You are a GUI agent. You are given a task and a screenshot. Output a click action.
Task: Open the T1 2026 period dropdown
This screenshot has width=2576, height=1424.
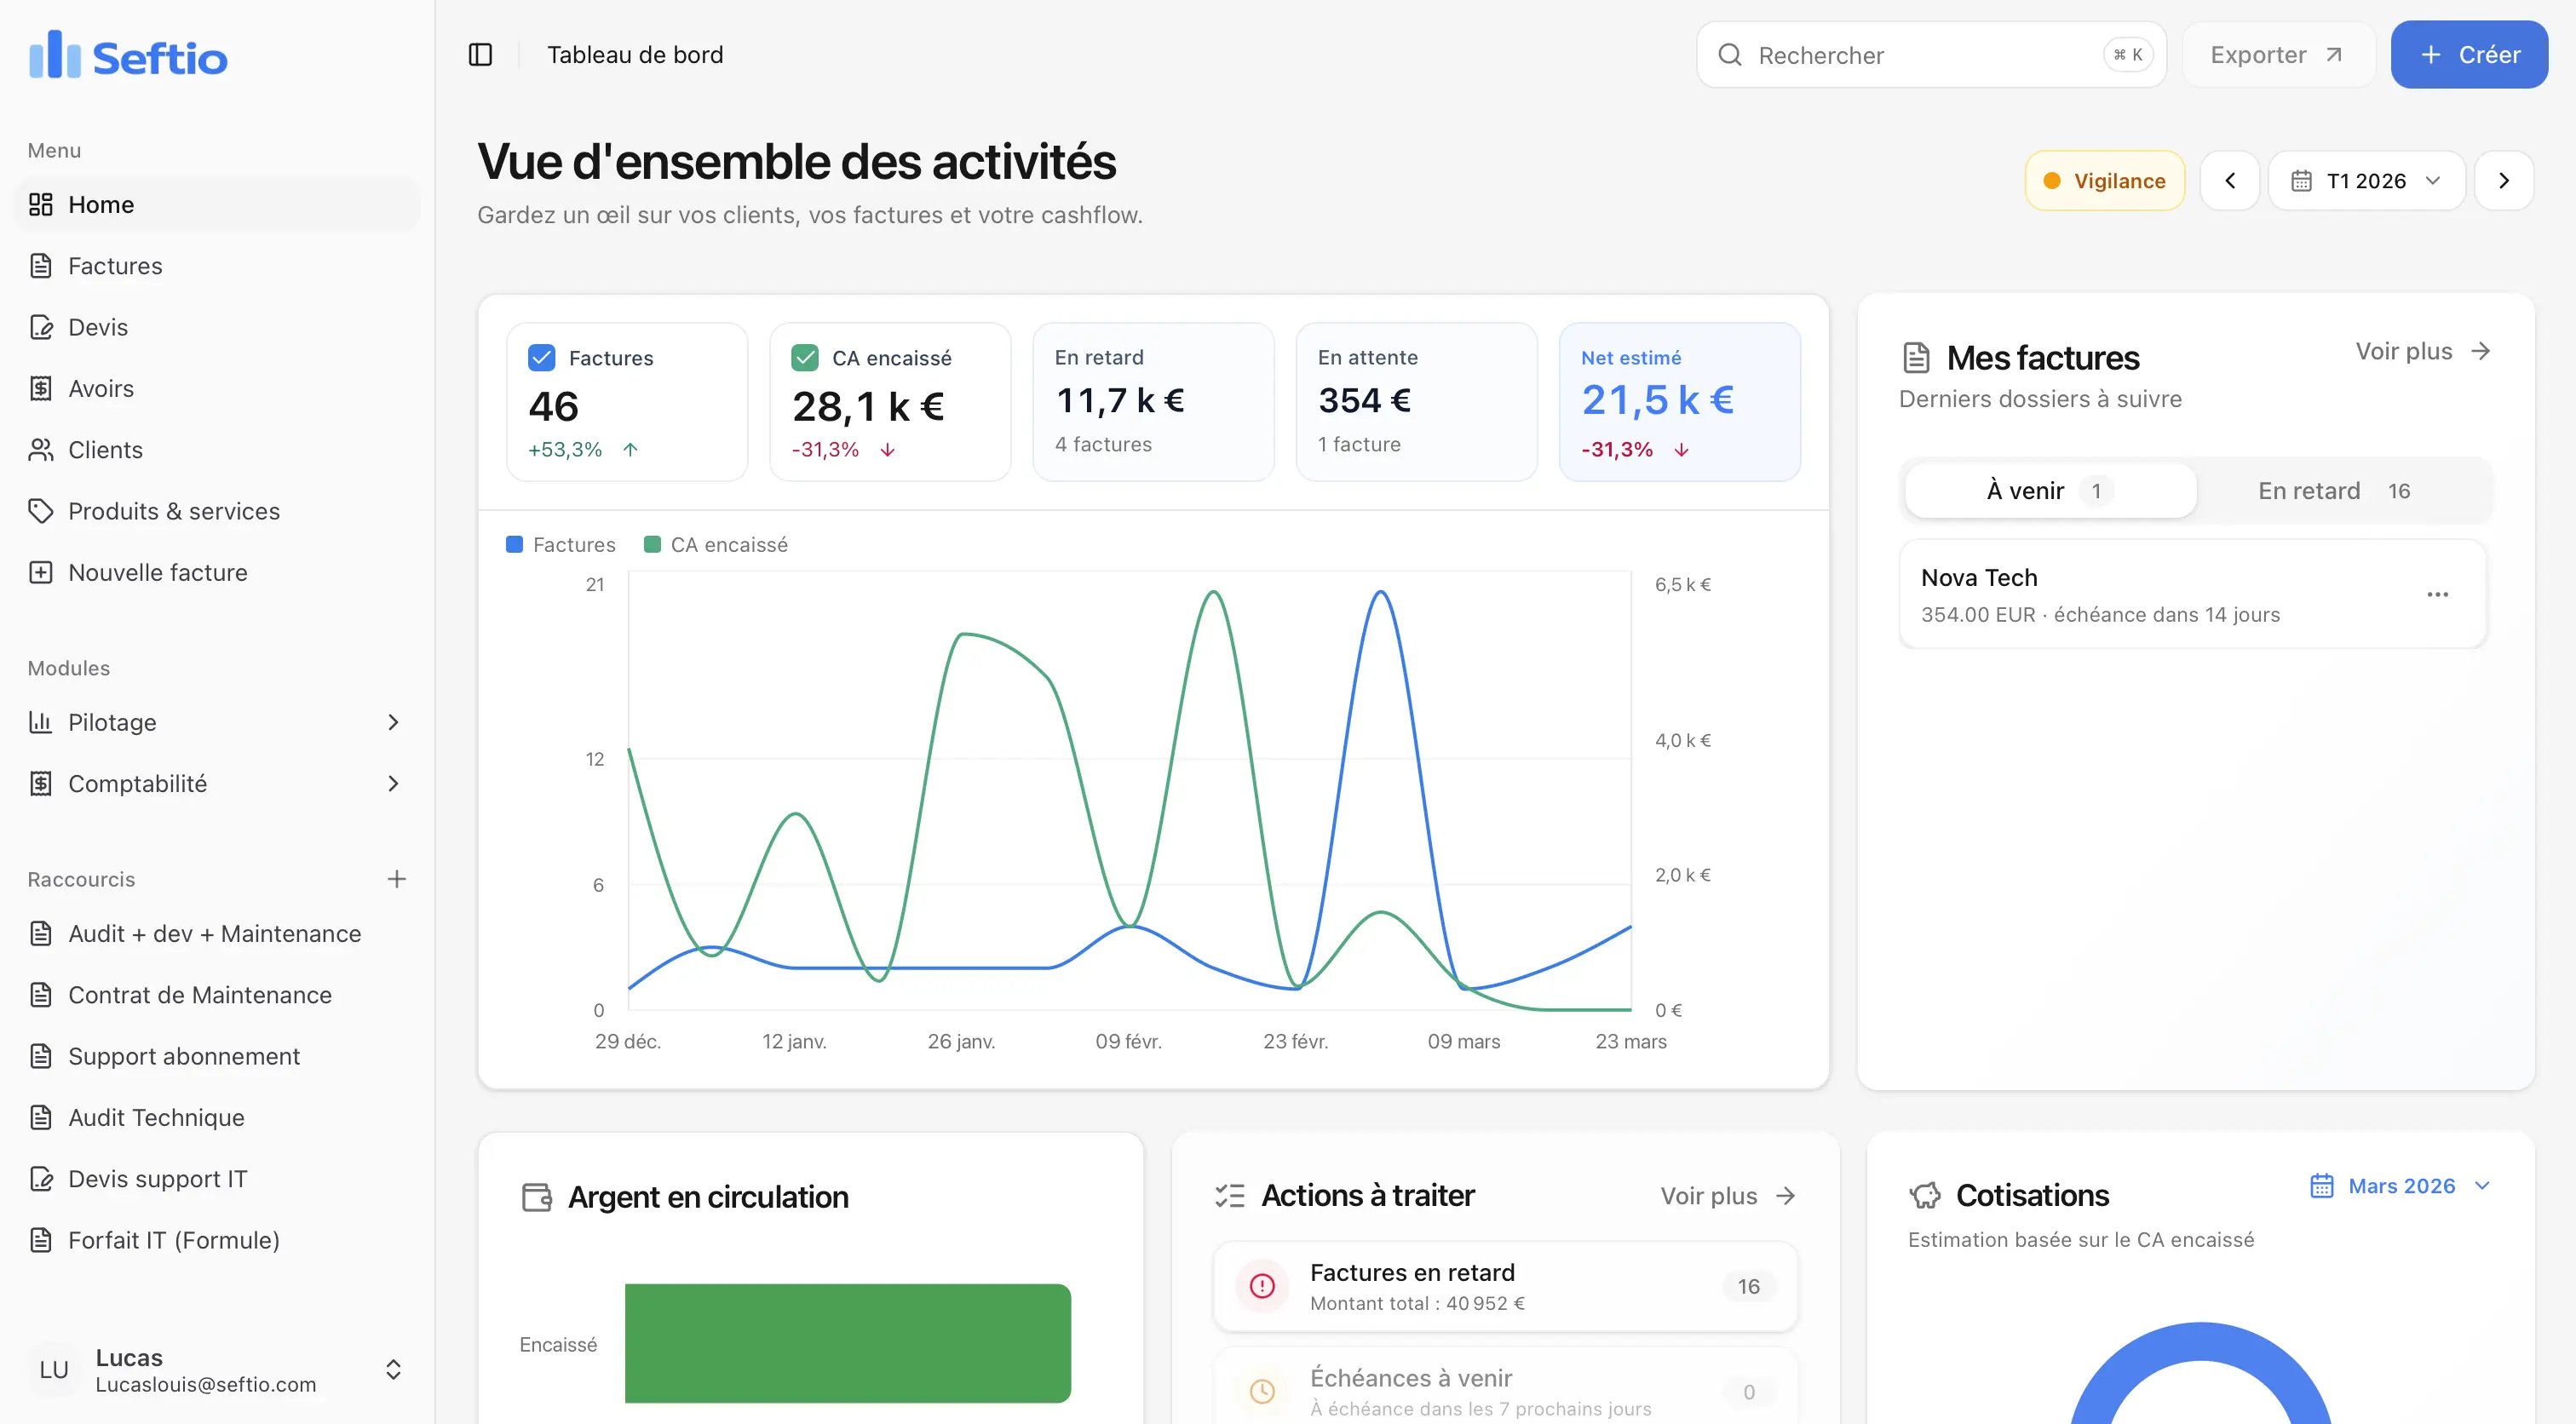coord(2366,180)
